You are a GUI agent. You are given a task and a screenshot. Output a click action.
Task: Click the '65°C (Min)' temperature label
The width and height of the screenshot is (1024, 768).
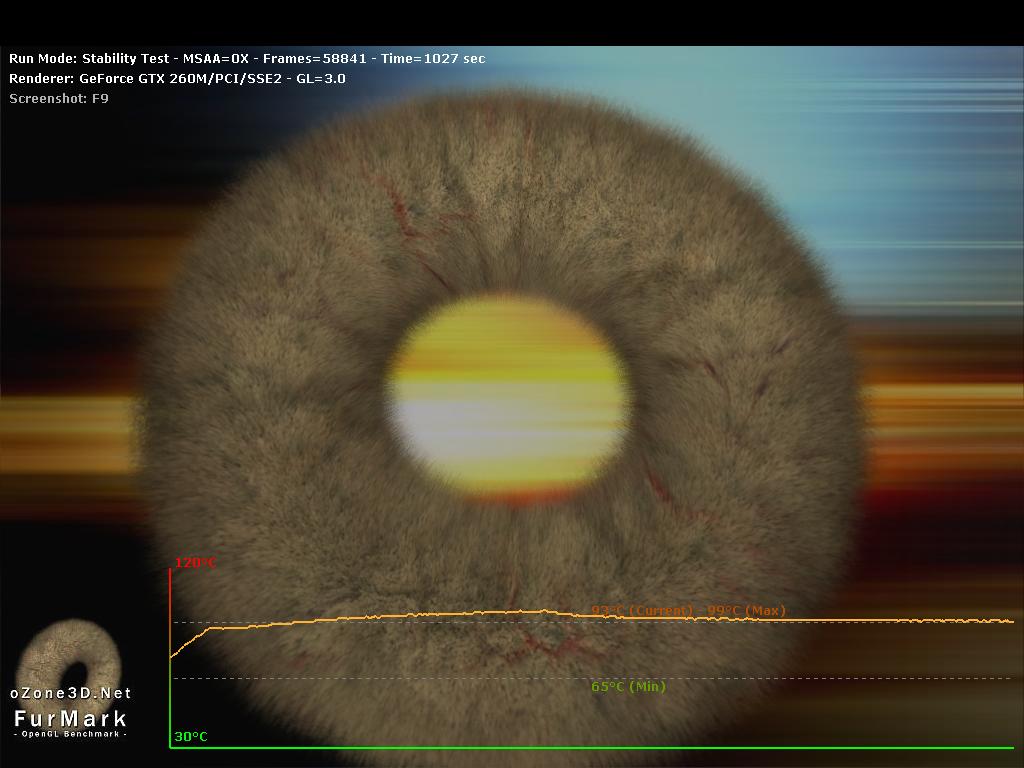628,686
